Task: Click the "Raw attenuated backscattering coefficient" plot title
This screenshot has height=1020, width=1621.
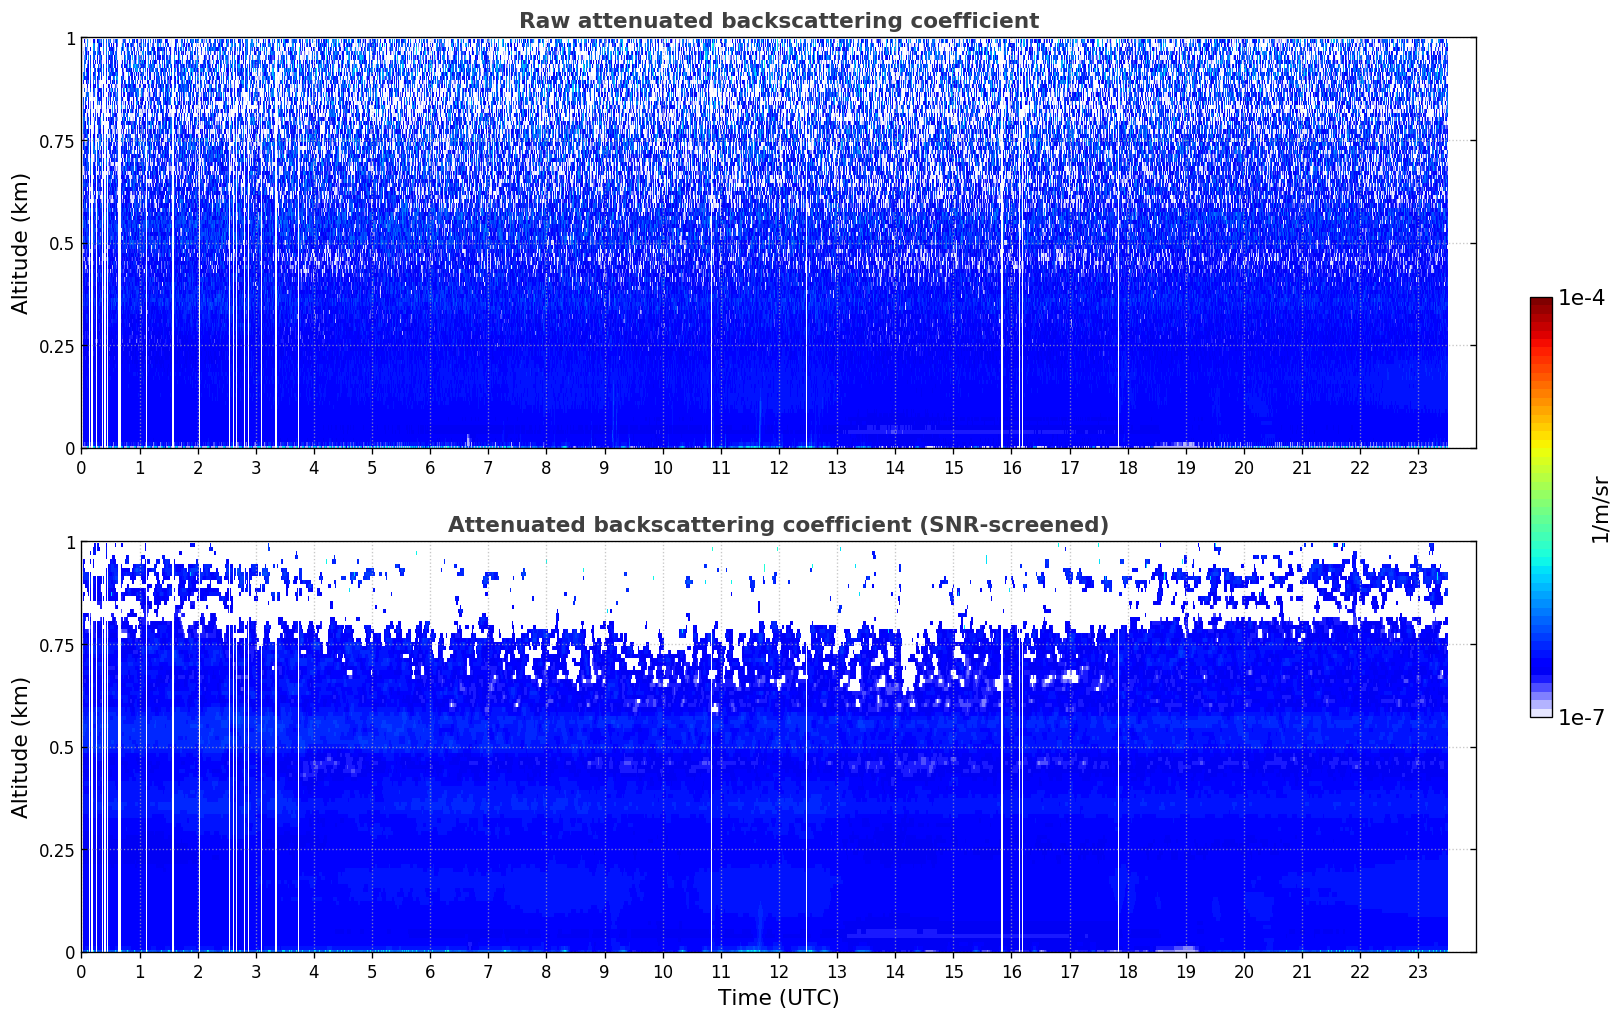Action: click(778, 21)
